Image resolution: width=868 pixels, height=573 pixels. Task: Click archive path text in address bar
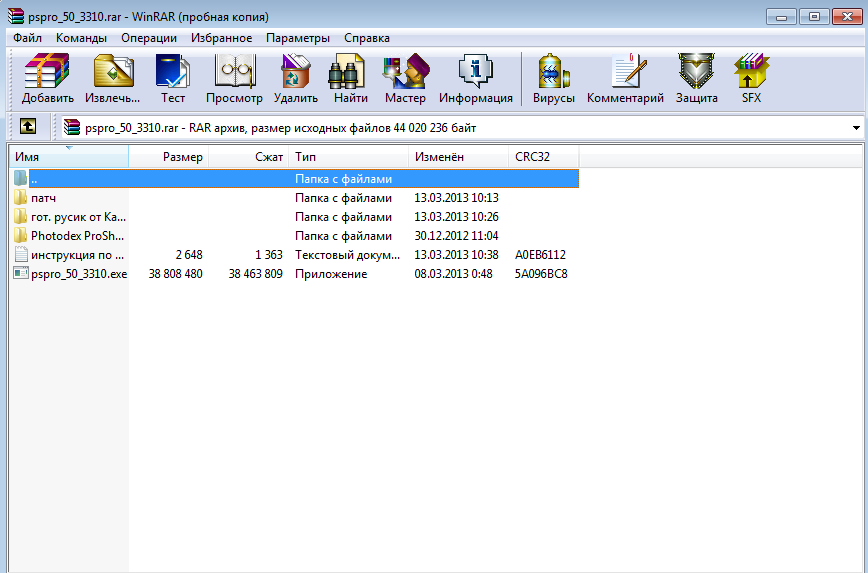pos(280,128)
